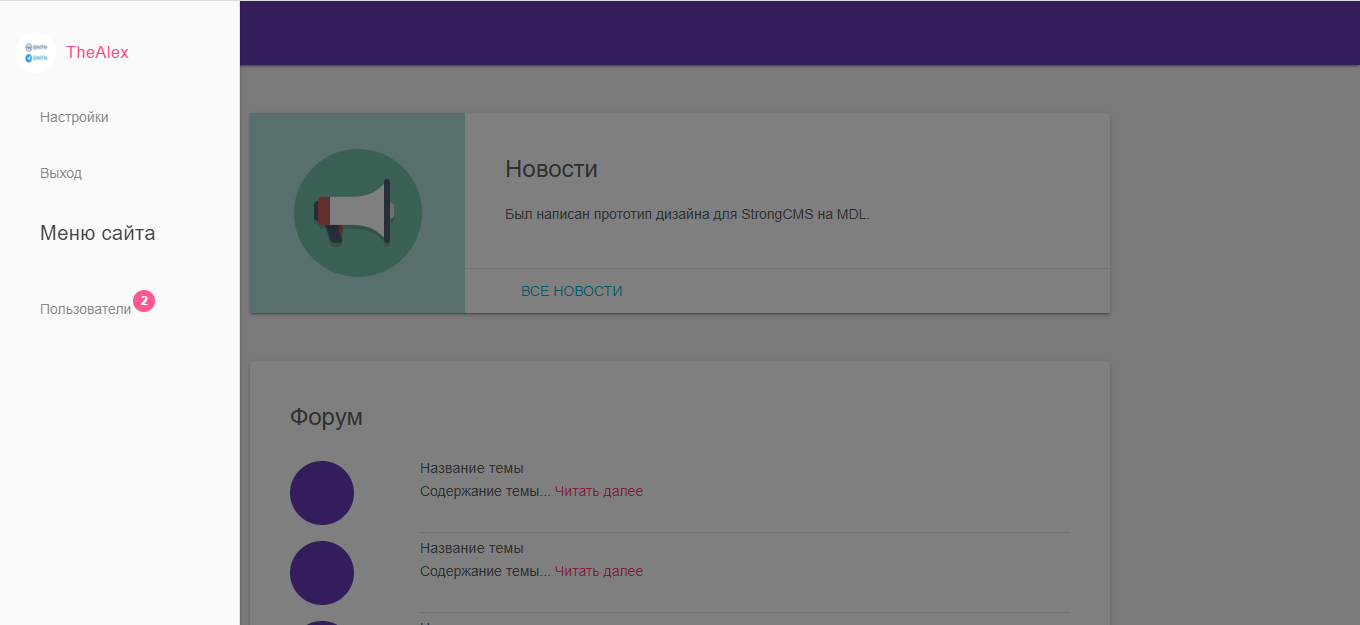Click the news text about StrongCMS prototype
The height and width of the screenshot is (625, 1360).
click(687, 213)
